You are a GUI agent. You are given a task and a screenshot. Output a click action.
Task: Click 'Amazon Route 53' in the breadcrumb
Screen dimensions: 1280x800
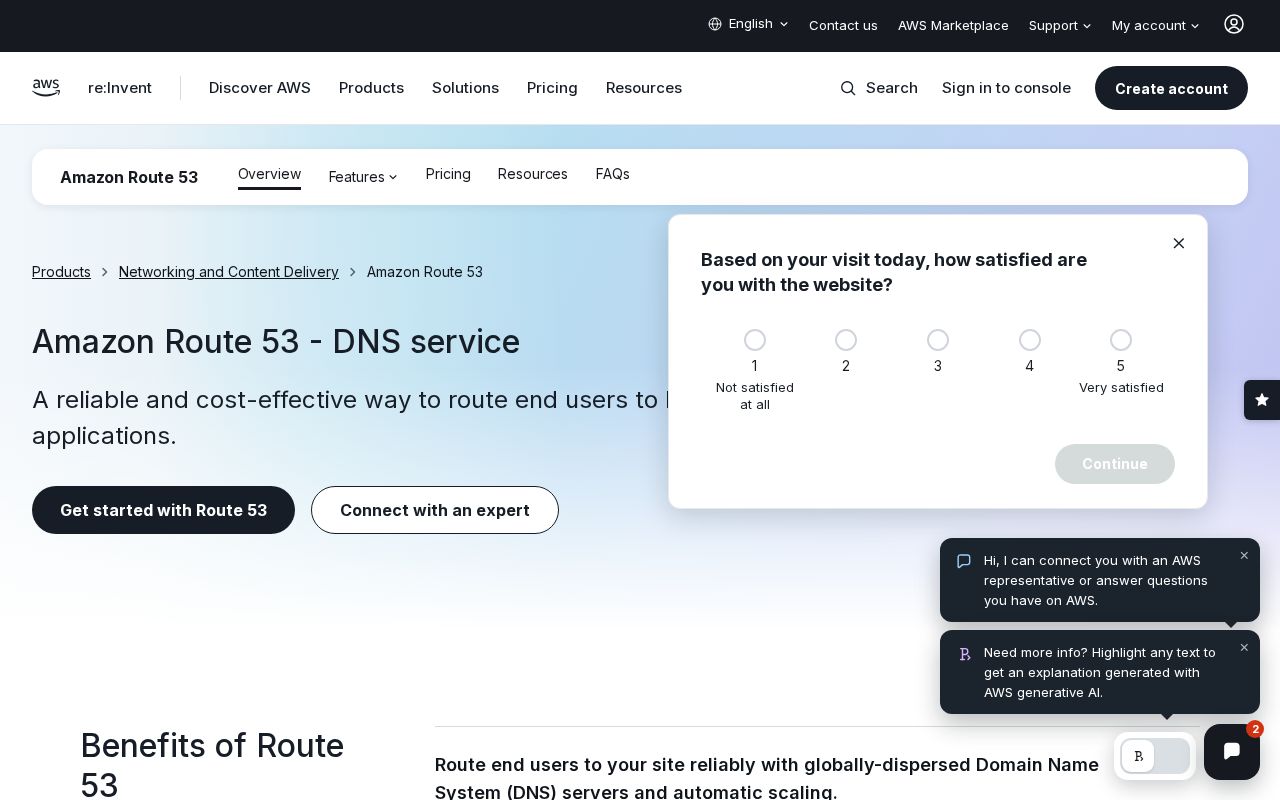click(425, 272)
